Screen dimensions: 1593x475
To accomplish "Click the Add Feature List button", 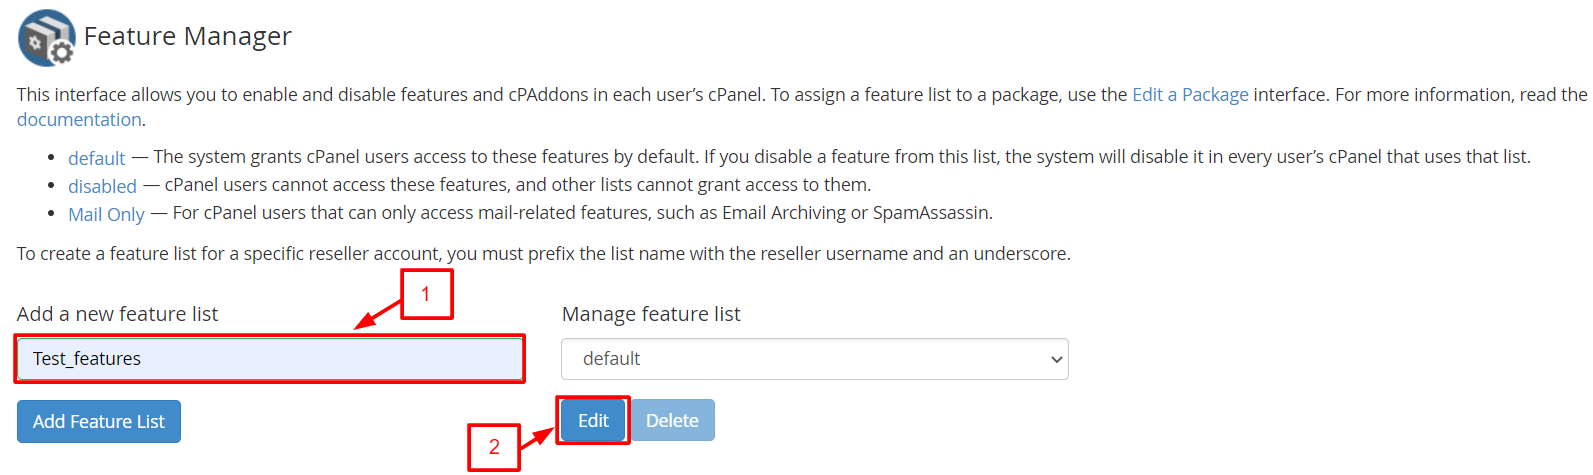I will point(99,422).
